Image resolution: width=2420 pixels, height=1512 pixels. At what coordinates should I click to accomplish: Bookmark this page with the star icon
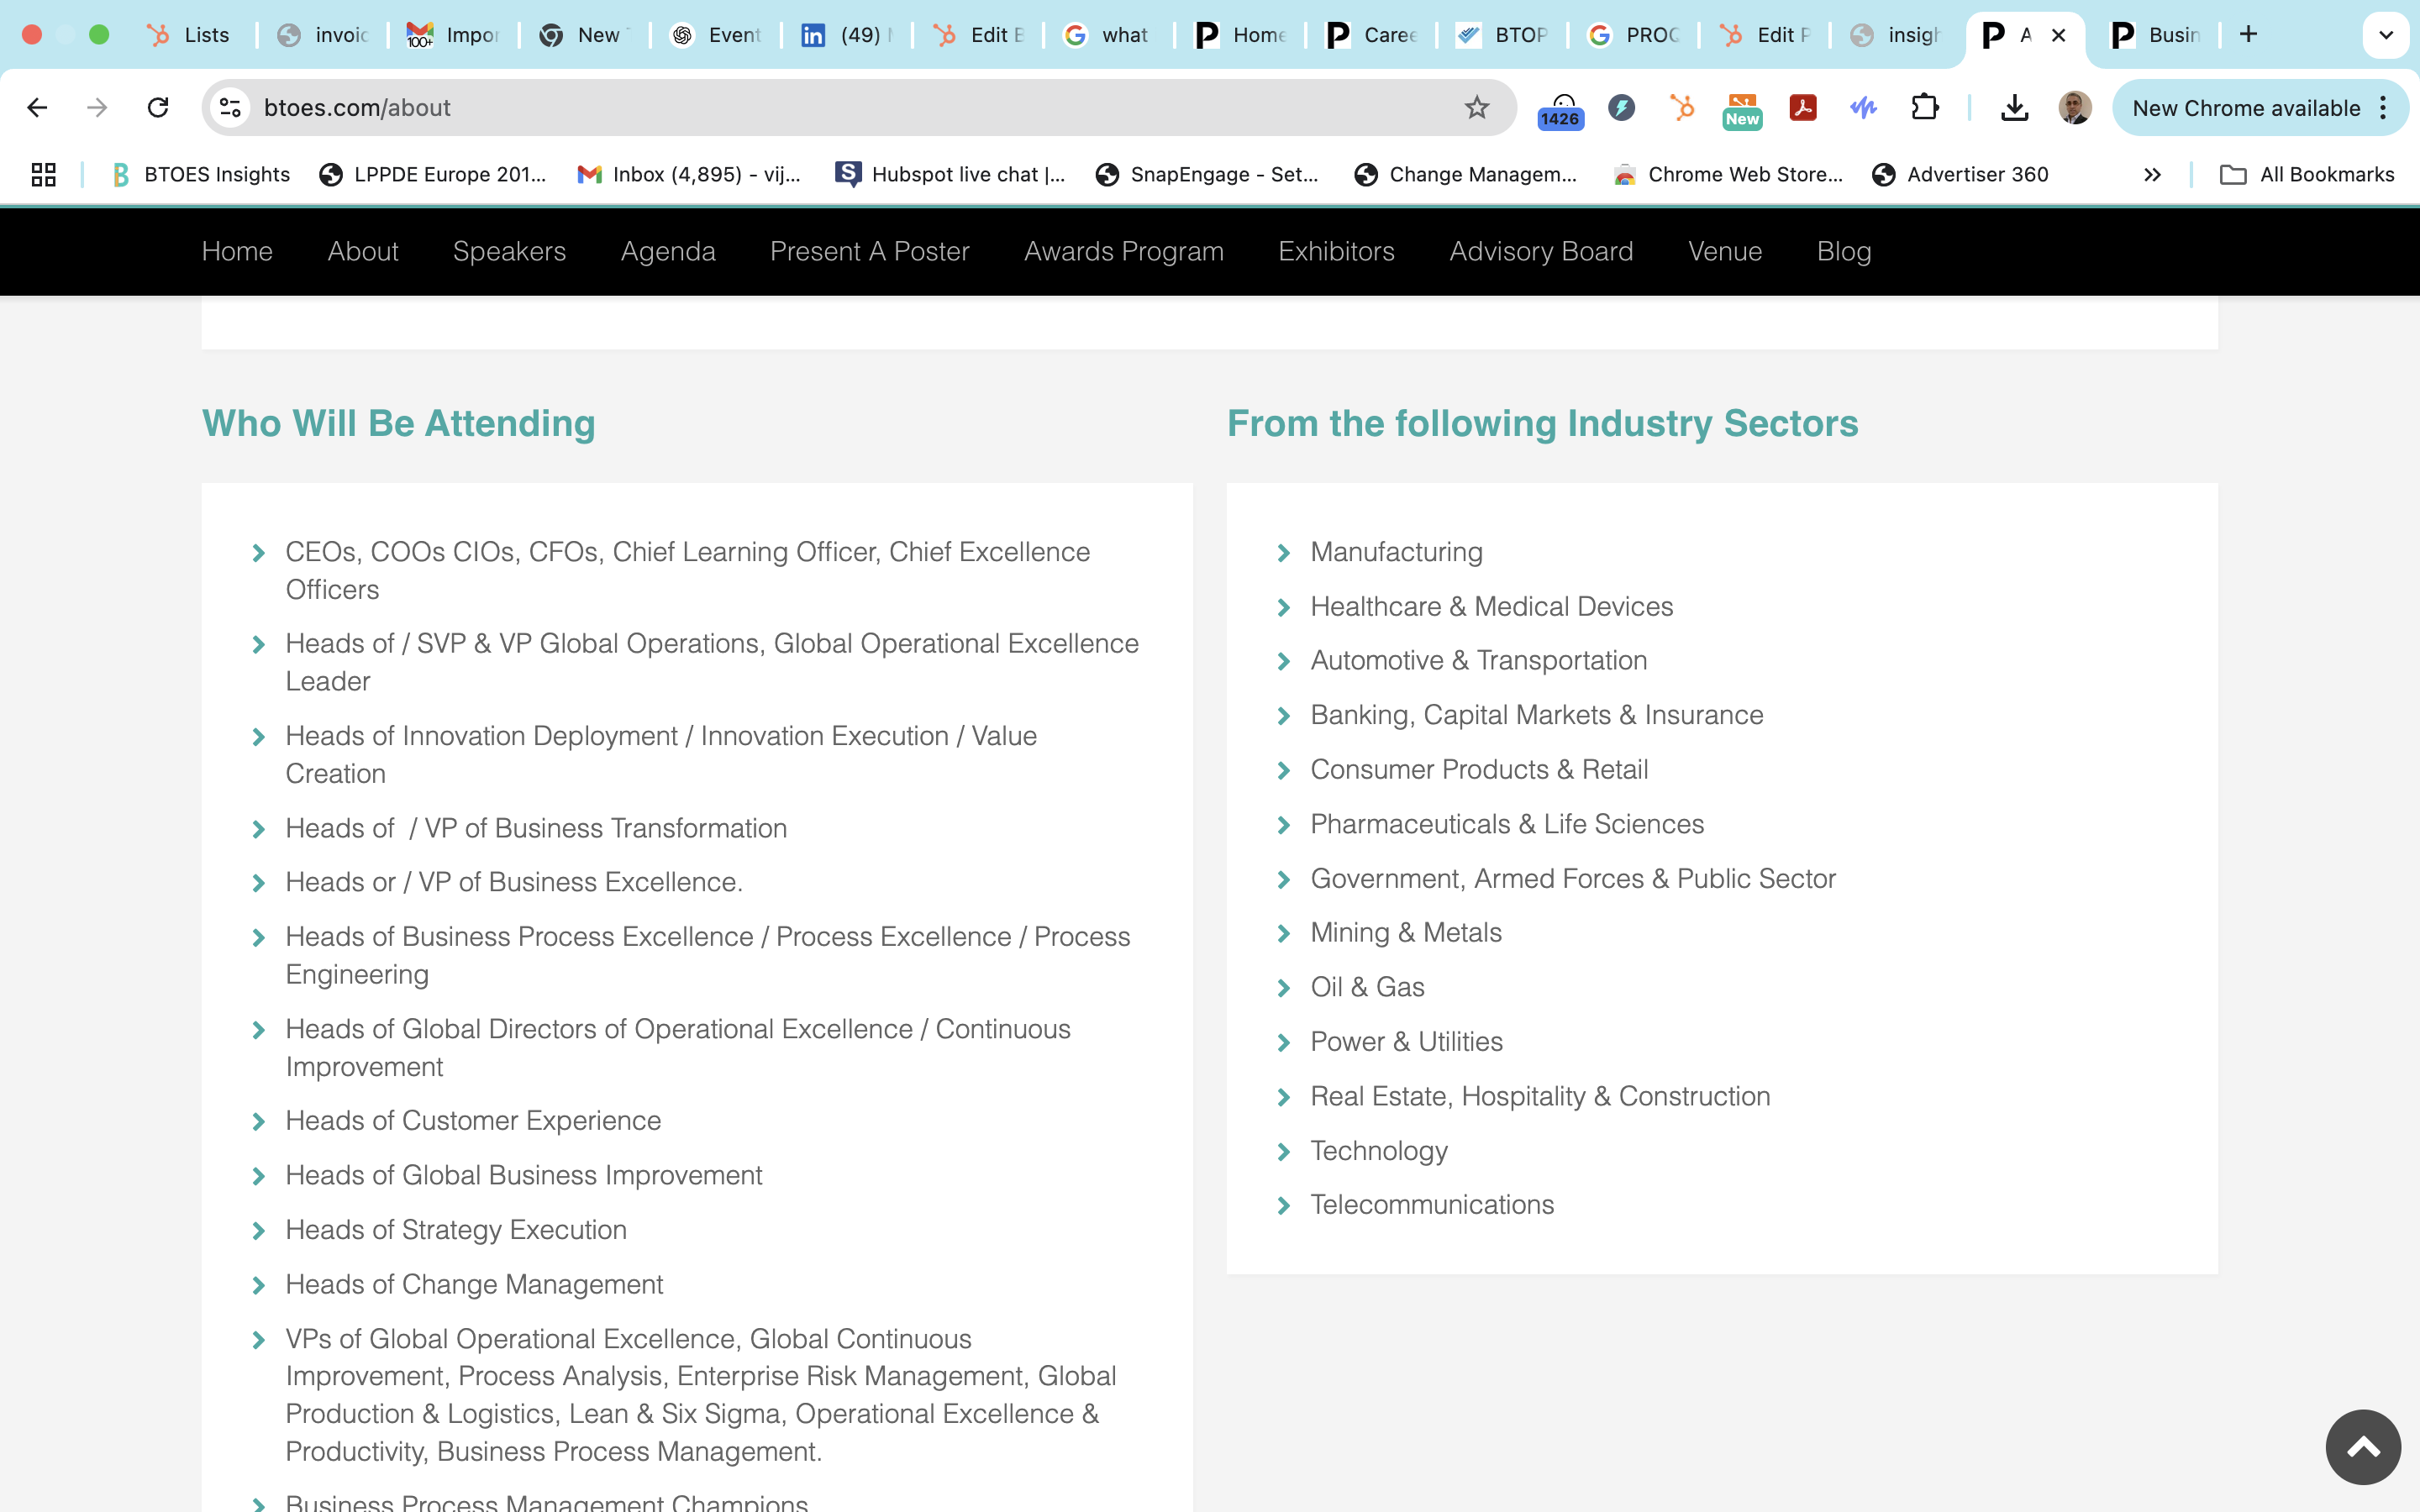tap(1476, 108)
